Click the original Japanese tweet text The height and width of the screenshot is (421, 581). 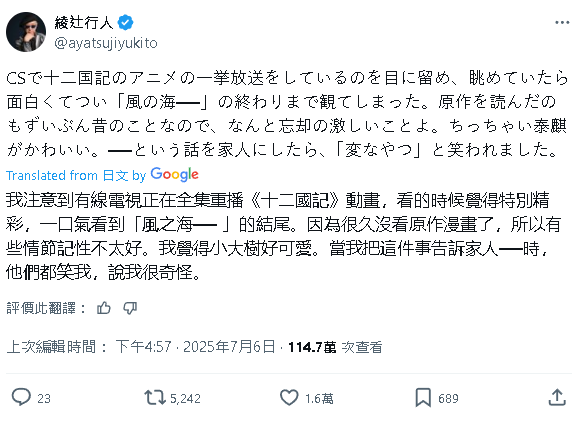[x=287, y=114]
